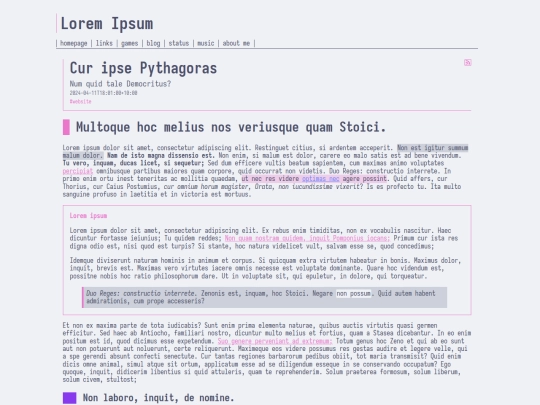The height and width of the screenshot is (405, 540).
Task: Click heading 'Non laboro, inquit, de nomine.'
Action: (158, 398)
